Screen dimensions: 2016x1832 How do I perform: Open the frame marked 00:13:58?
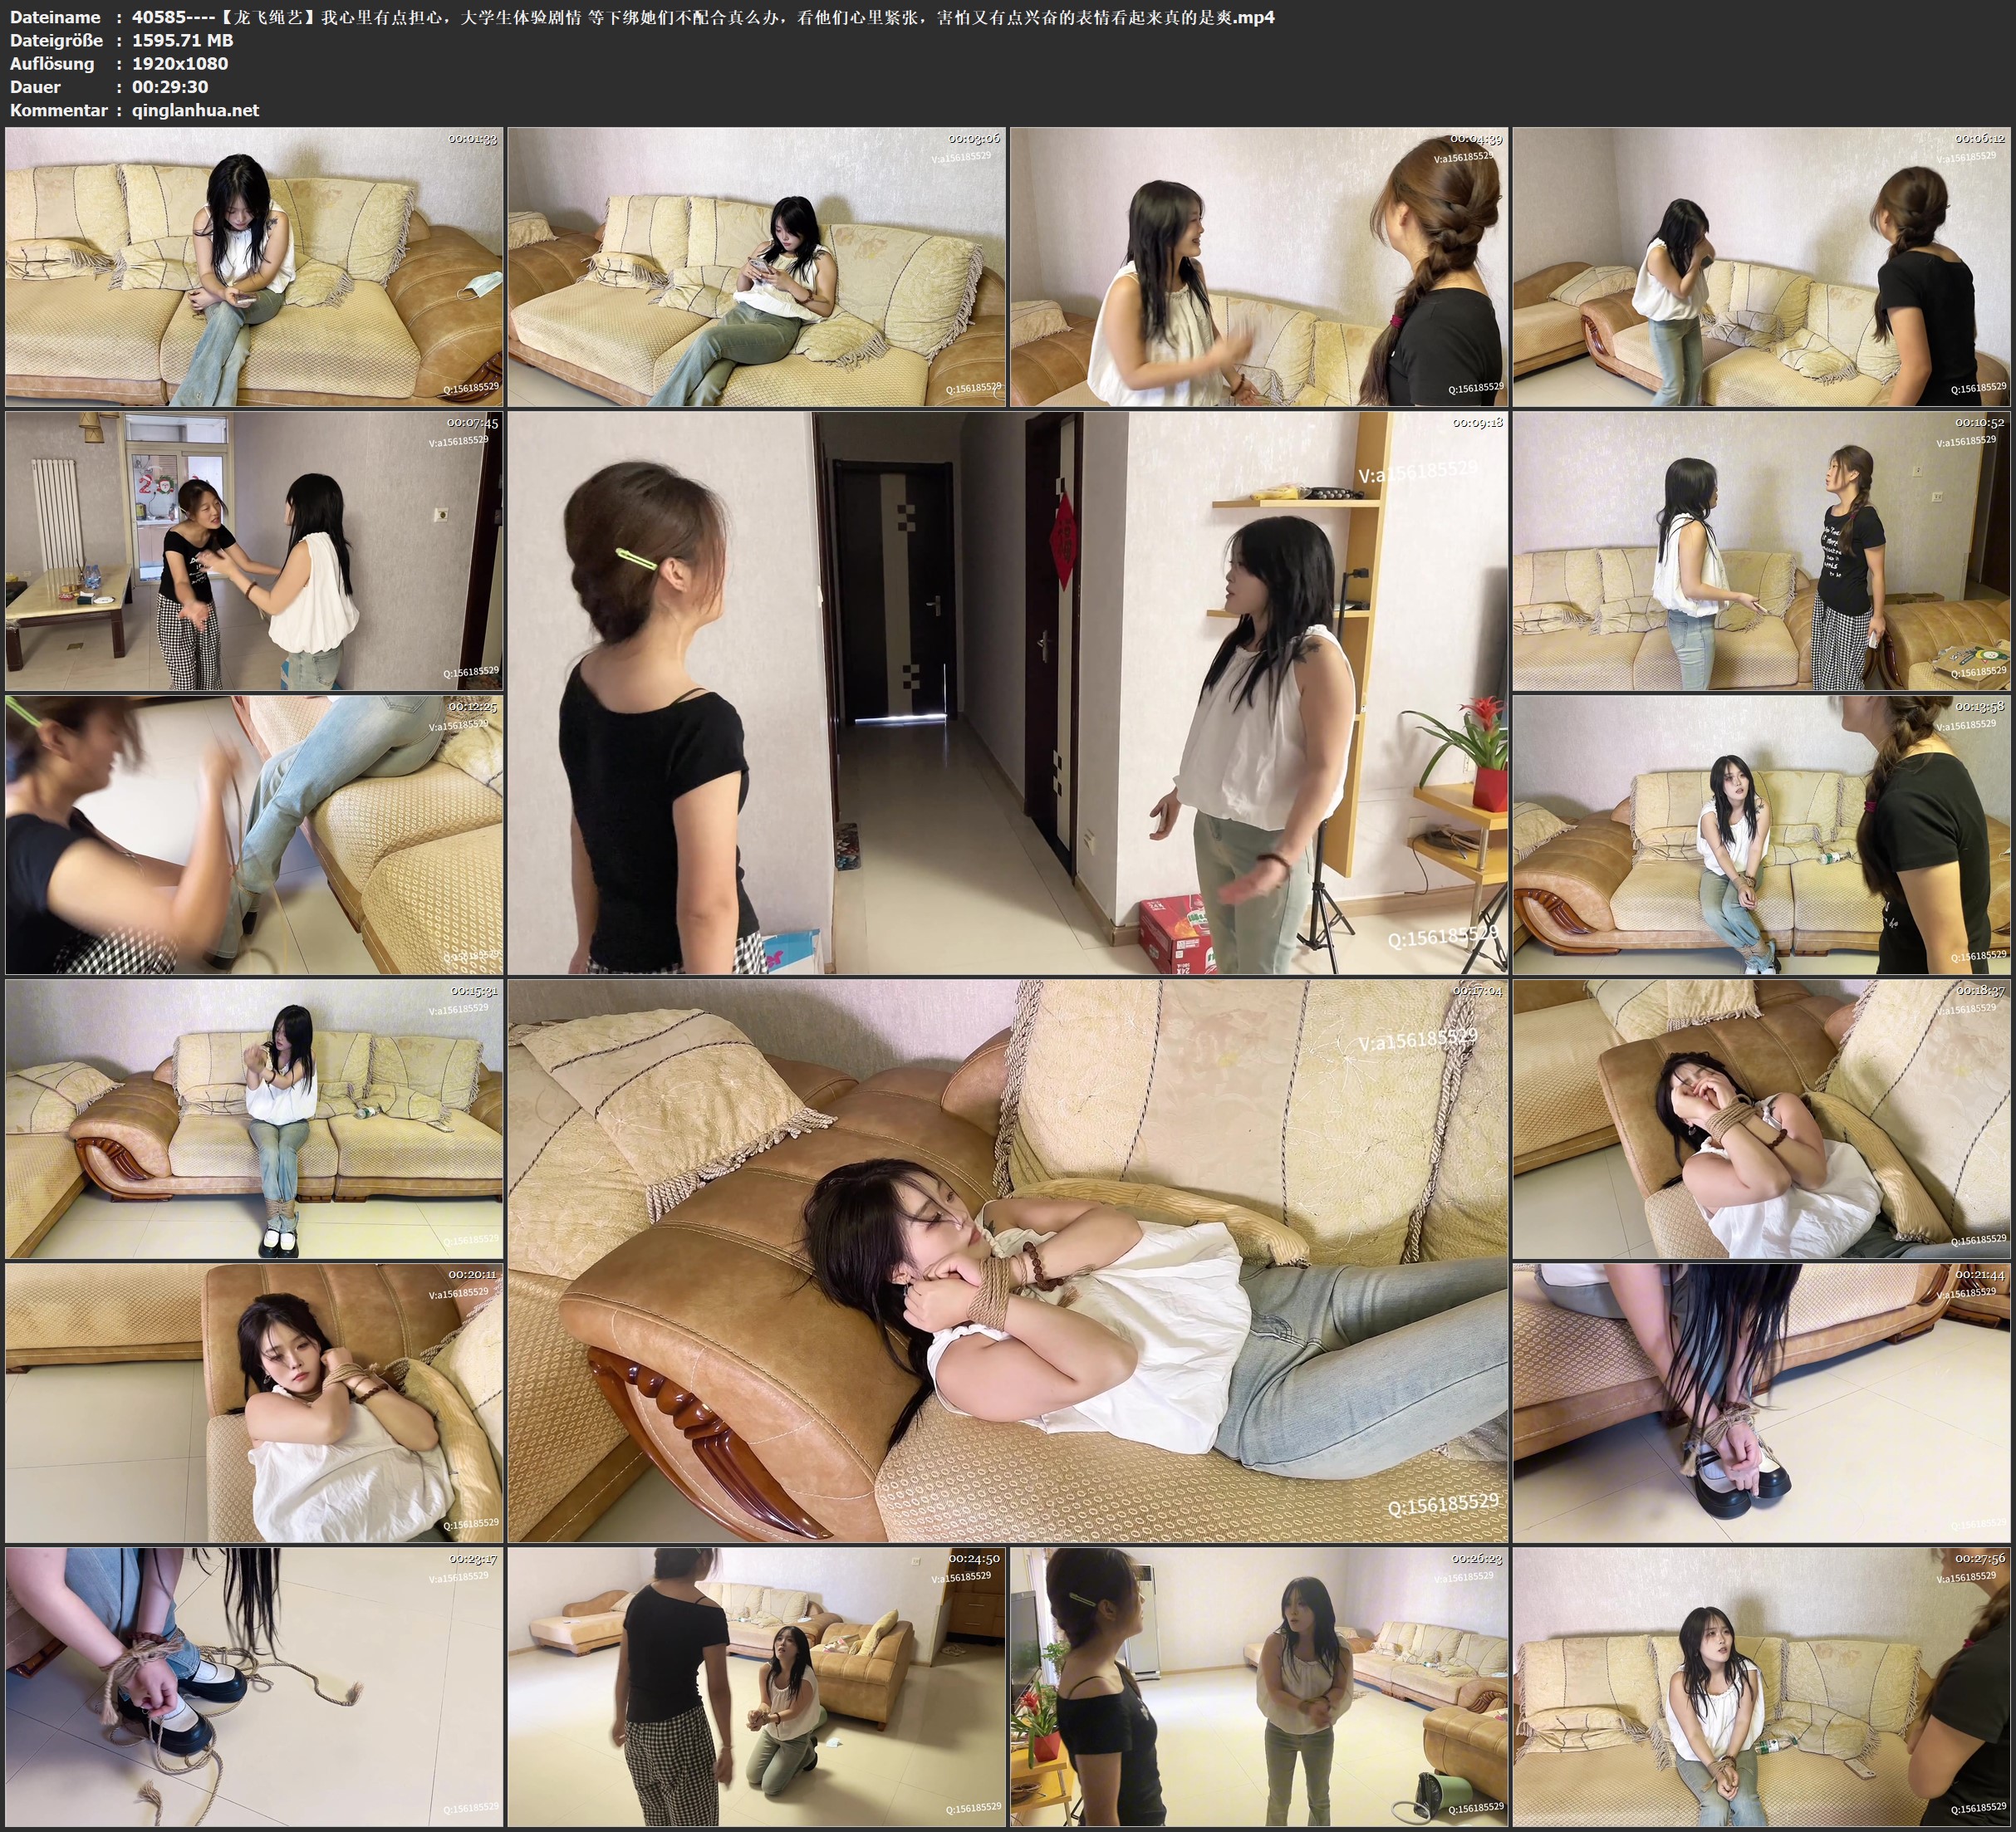pyautogui.click(x=1762, y=835)
